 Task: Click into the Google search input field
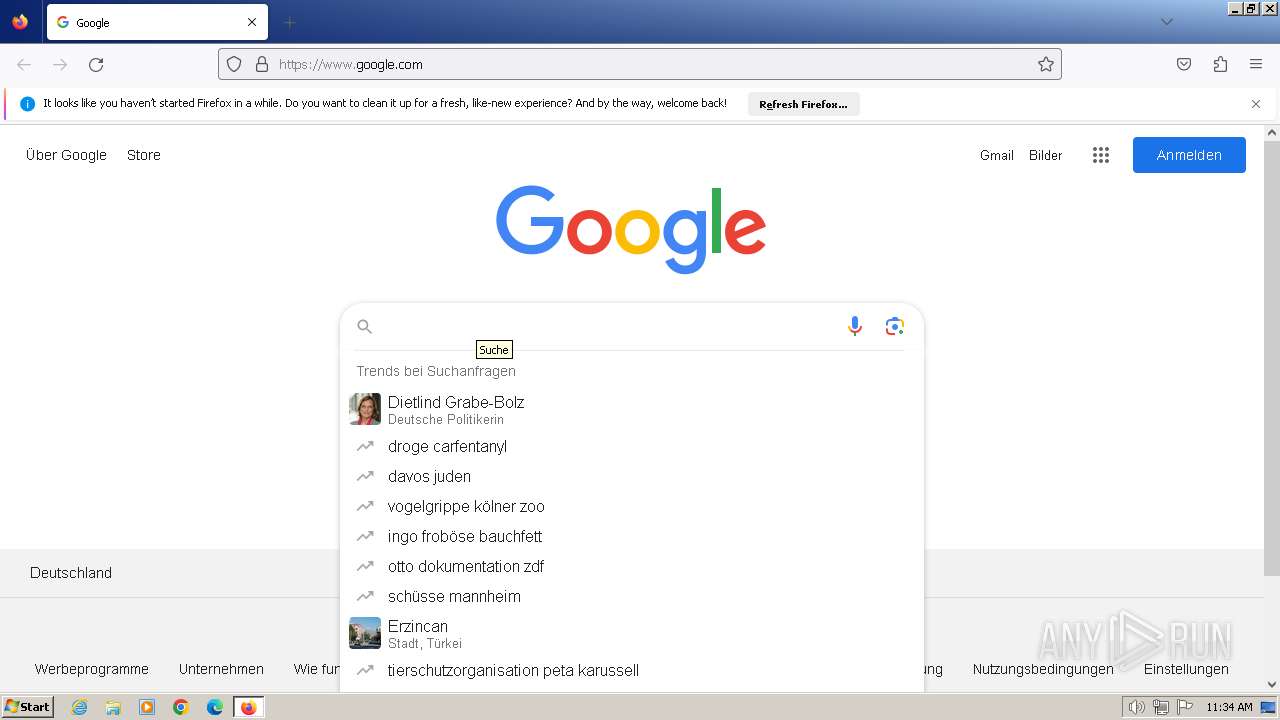tap(610, 327)
